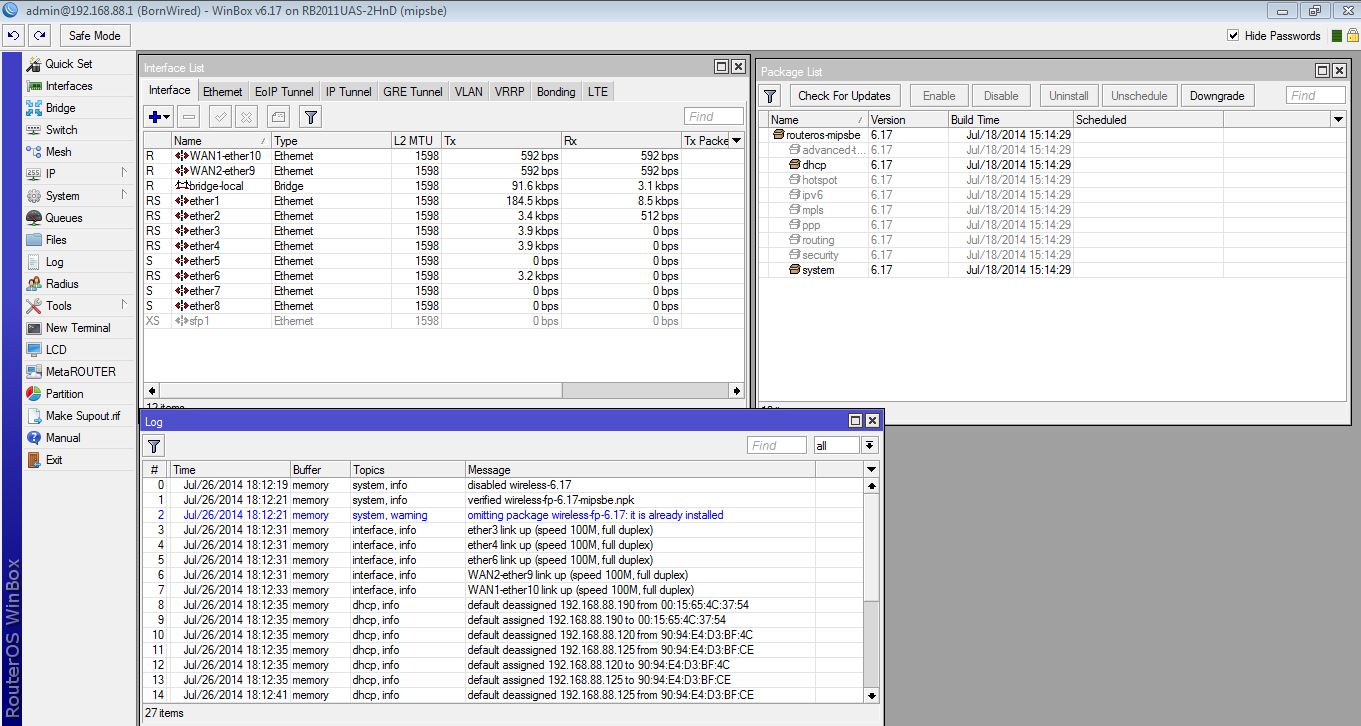Open the comment icon in Interface List toolbar
This screenshot has height=726, width=1361.
[x=279, y=117]
